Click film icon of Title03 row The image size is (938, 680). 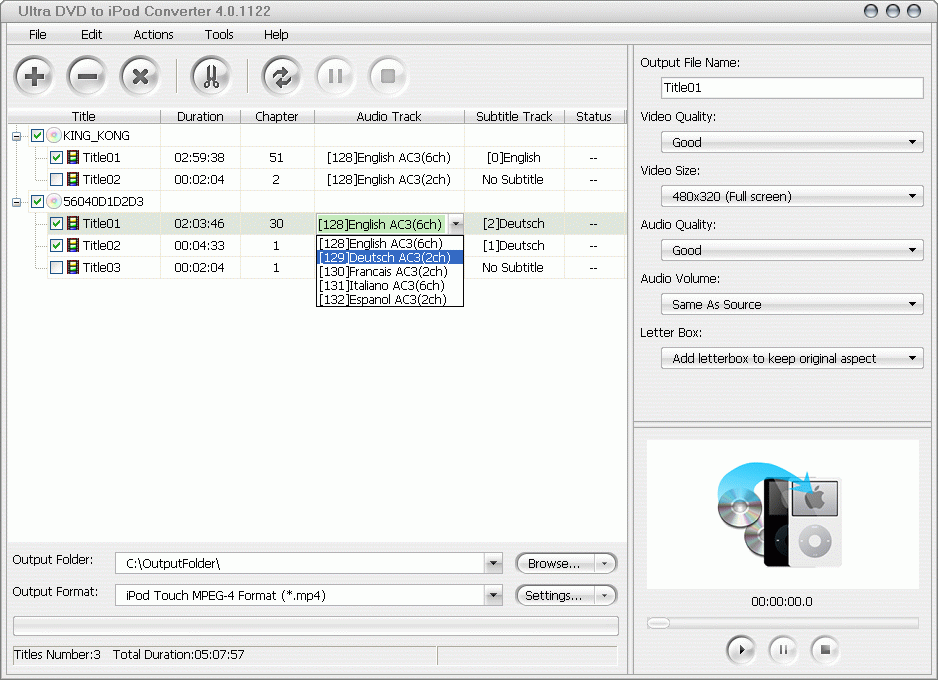[73, 267]
